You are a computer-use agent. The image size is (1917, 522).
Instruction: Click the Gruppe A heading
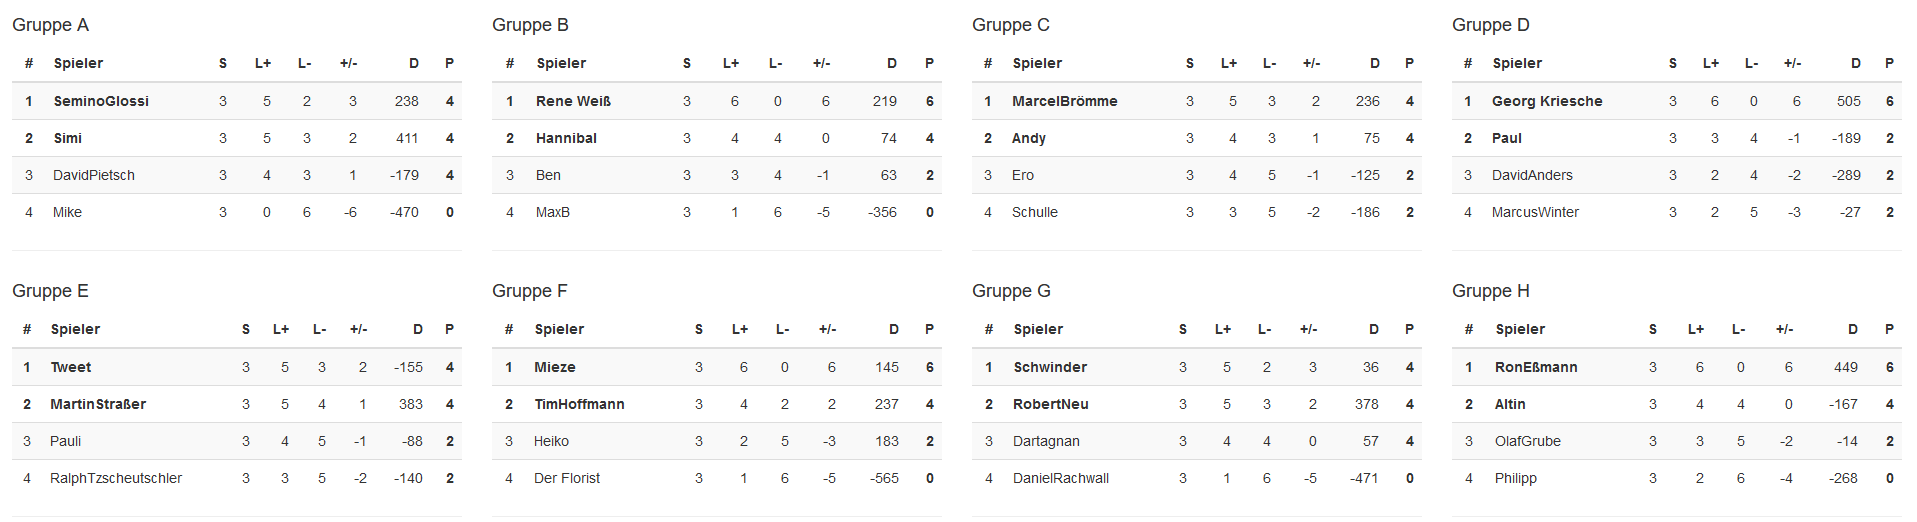tap(50, 25)
